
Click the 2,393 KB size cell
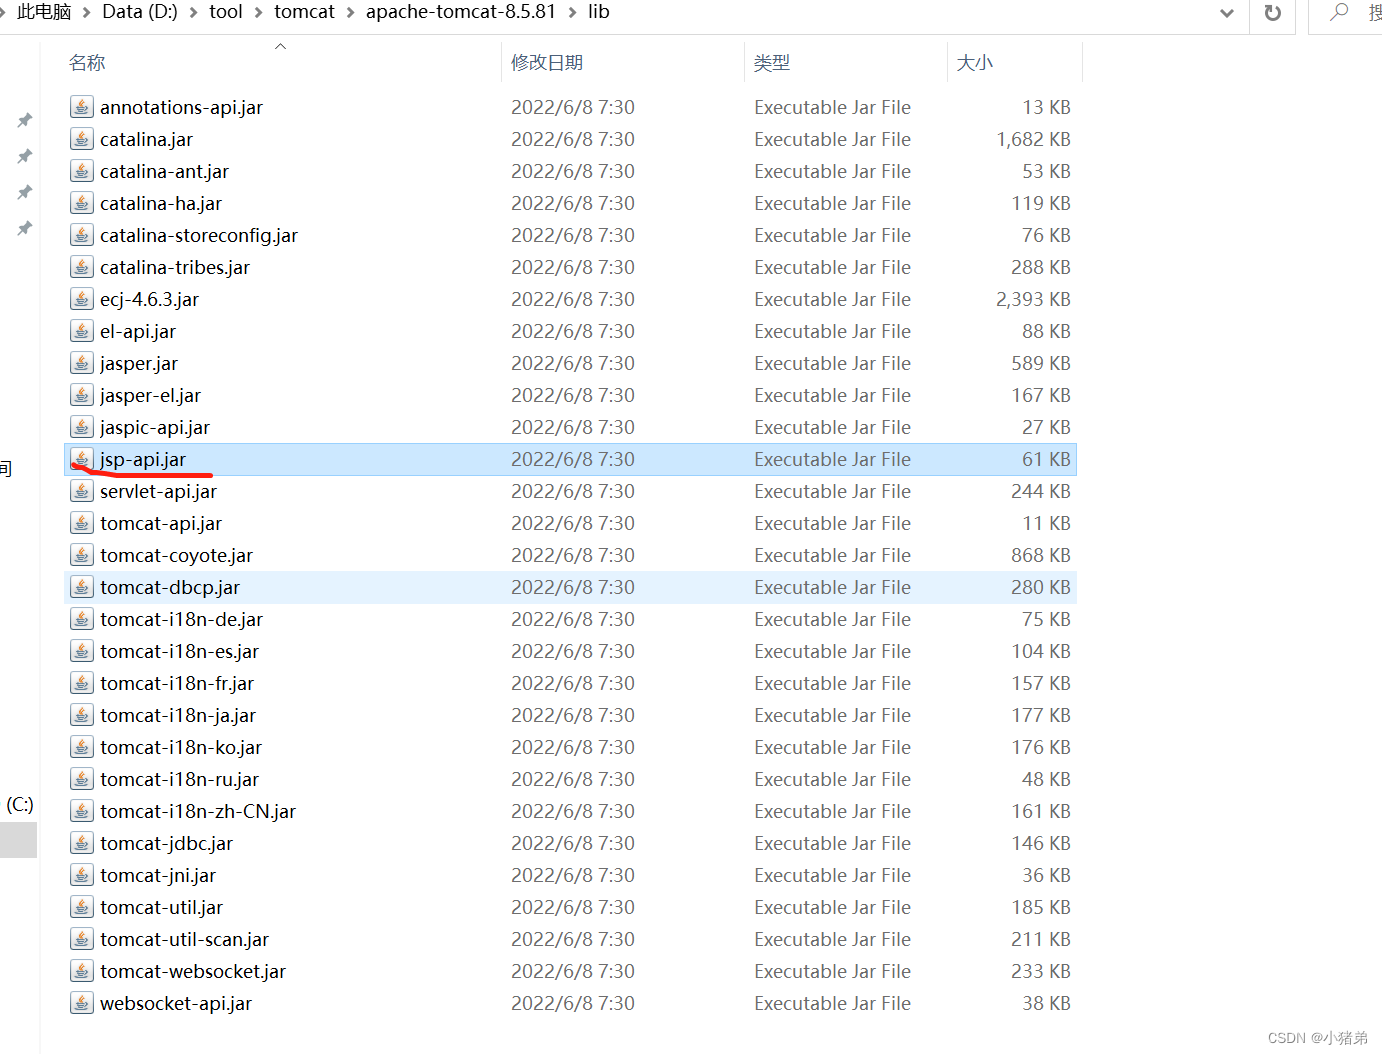1033,299
